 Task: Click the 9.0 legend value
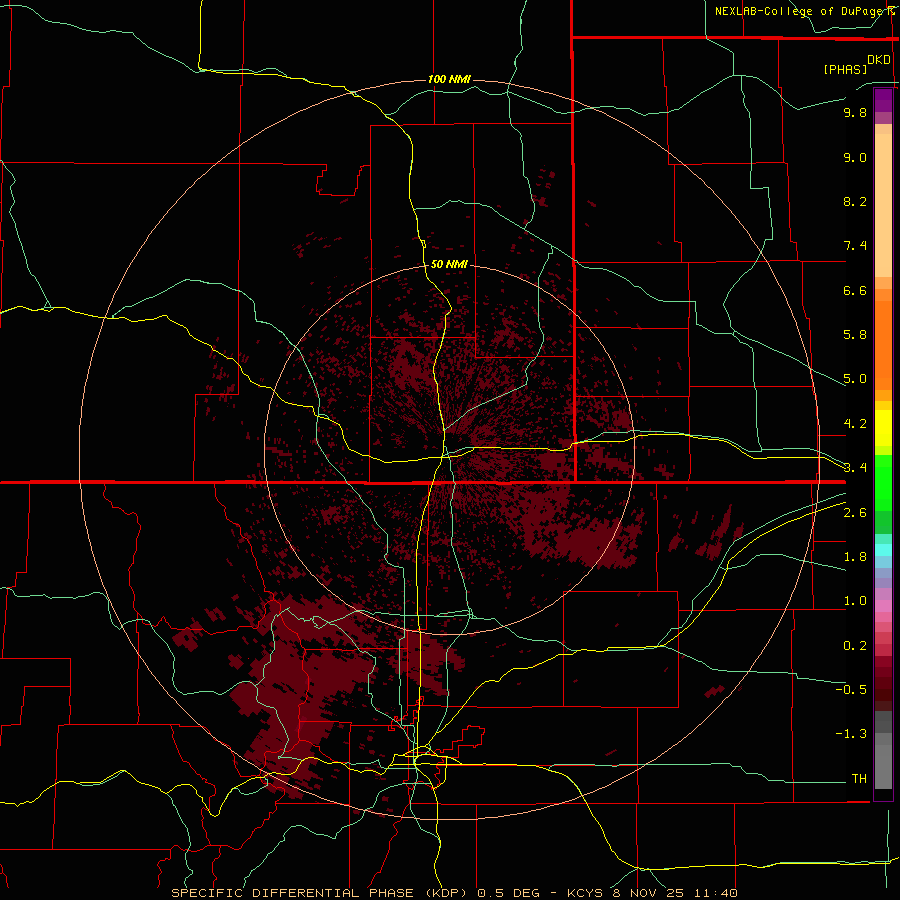pyautogui.click(x=855, y=157)
